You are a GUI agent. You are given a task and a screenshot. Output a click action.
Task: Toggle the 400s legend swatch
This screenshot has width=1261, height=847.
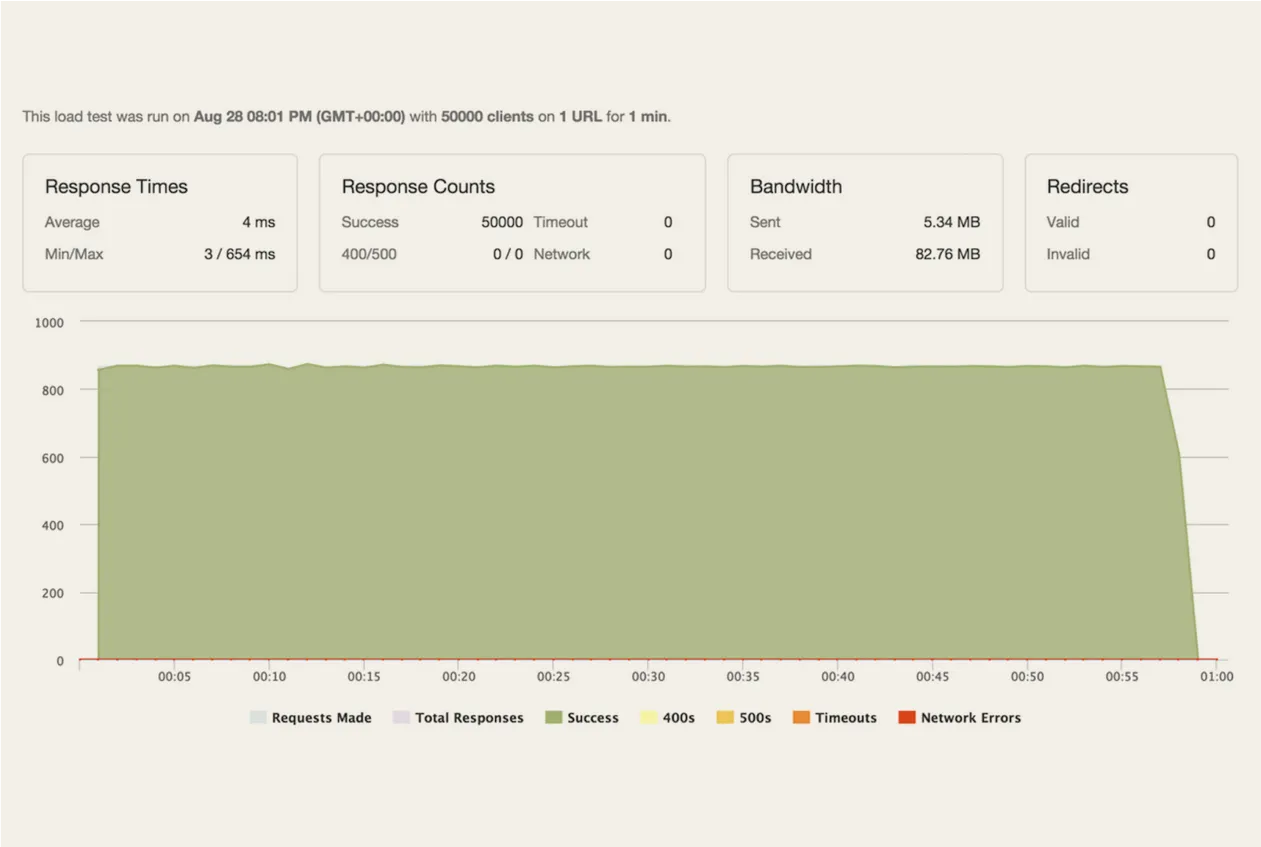pos(648,717)
